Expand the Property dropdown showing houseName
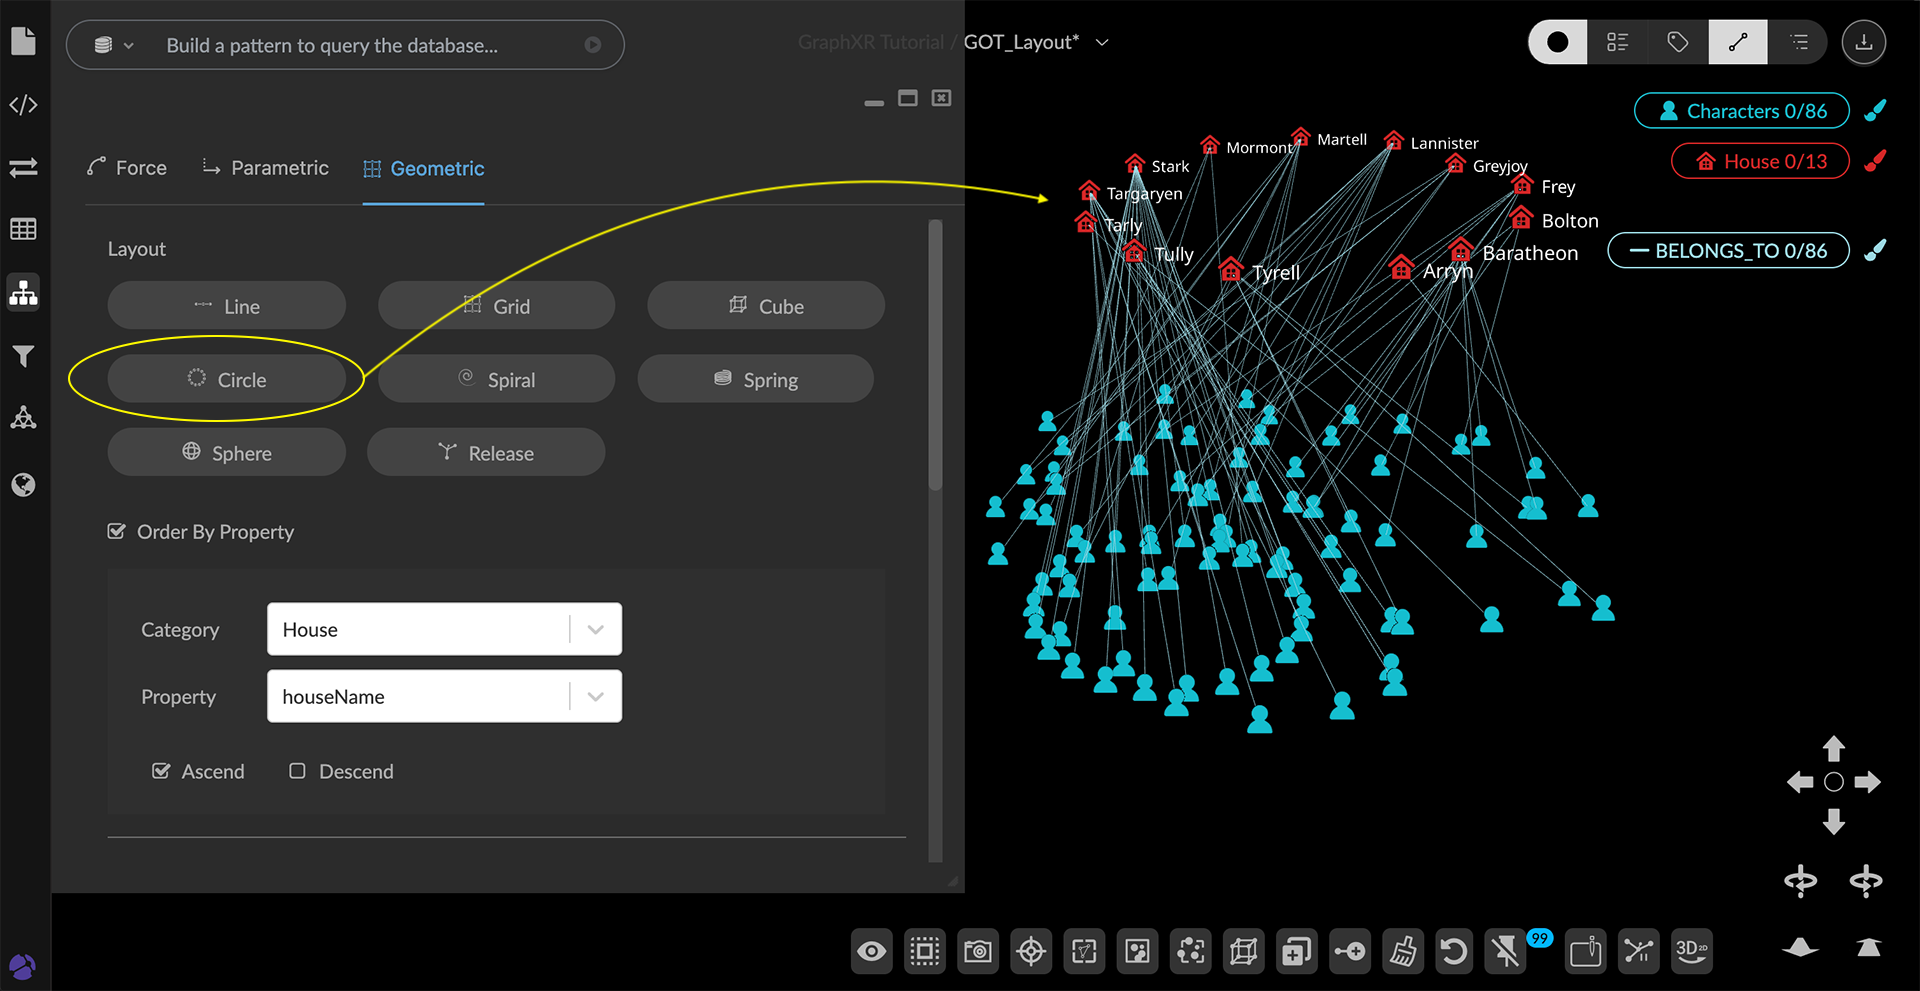1920x991 pixels. point(444,696)
